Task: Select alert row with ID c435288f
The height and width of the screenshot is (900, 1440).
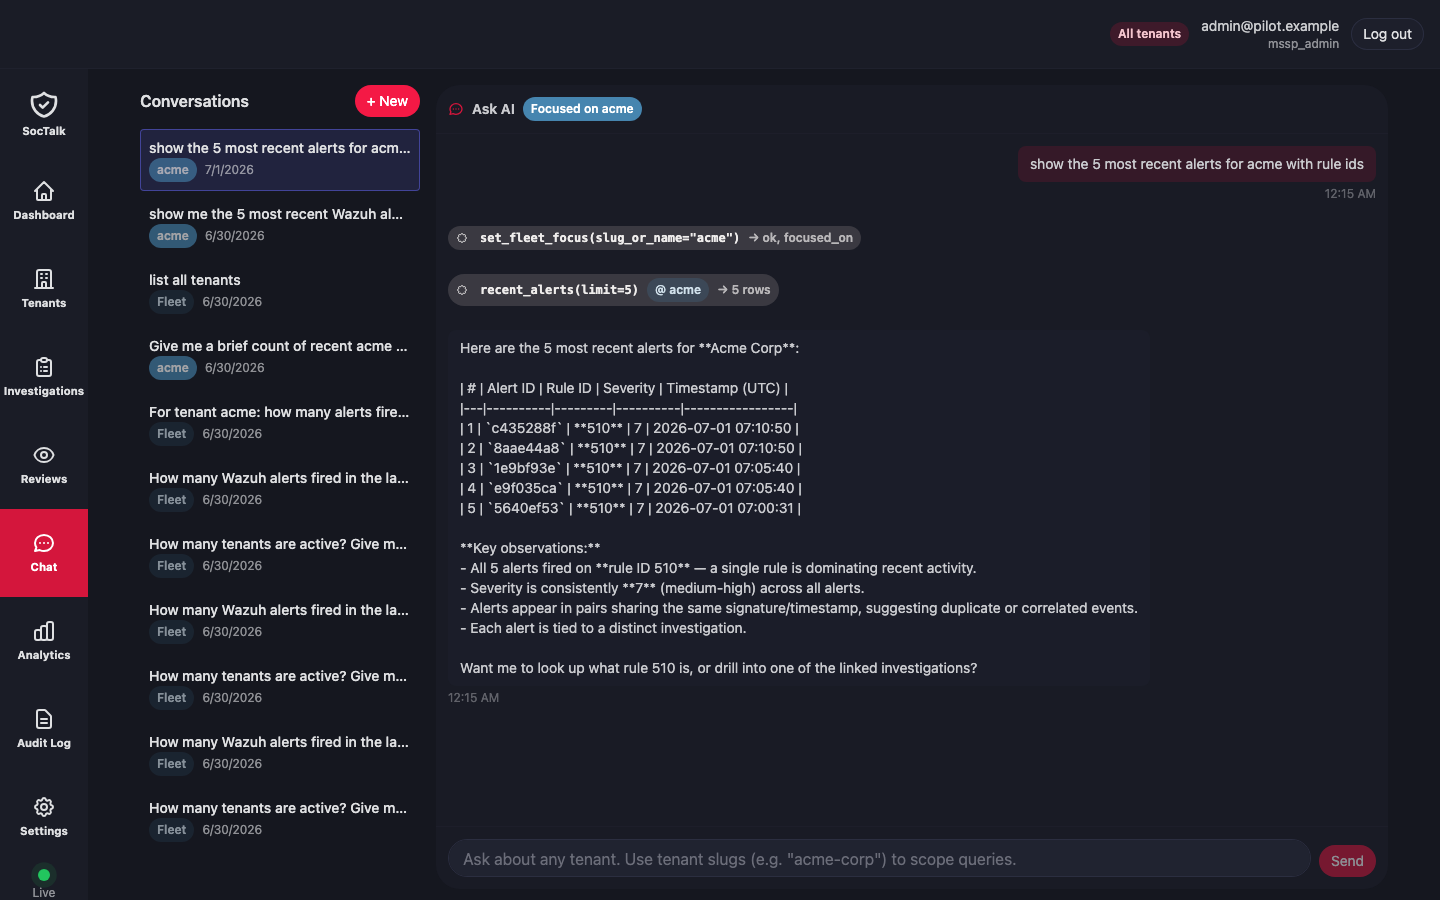Action: click(x=629, y=428)
